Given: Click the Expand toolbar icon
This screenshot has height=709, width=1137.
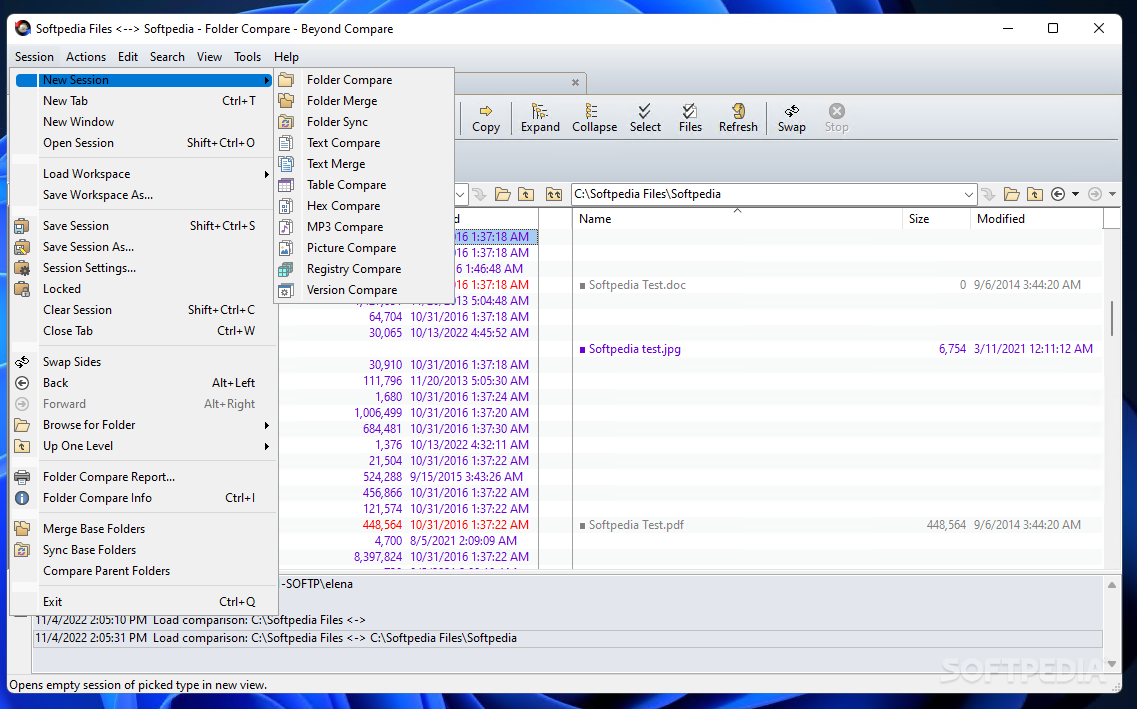Looking at the screenshot, I should (x=540, y=118).
